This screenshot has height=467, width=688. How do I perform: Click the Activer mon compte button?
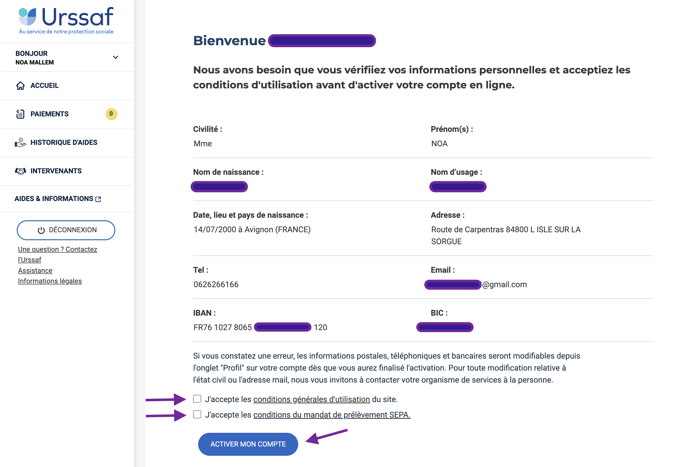tap(248, 444)
